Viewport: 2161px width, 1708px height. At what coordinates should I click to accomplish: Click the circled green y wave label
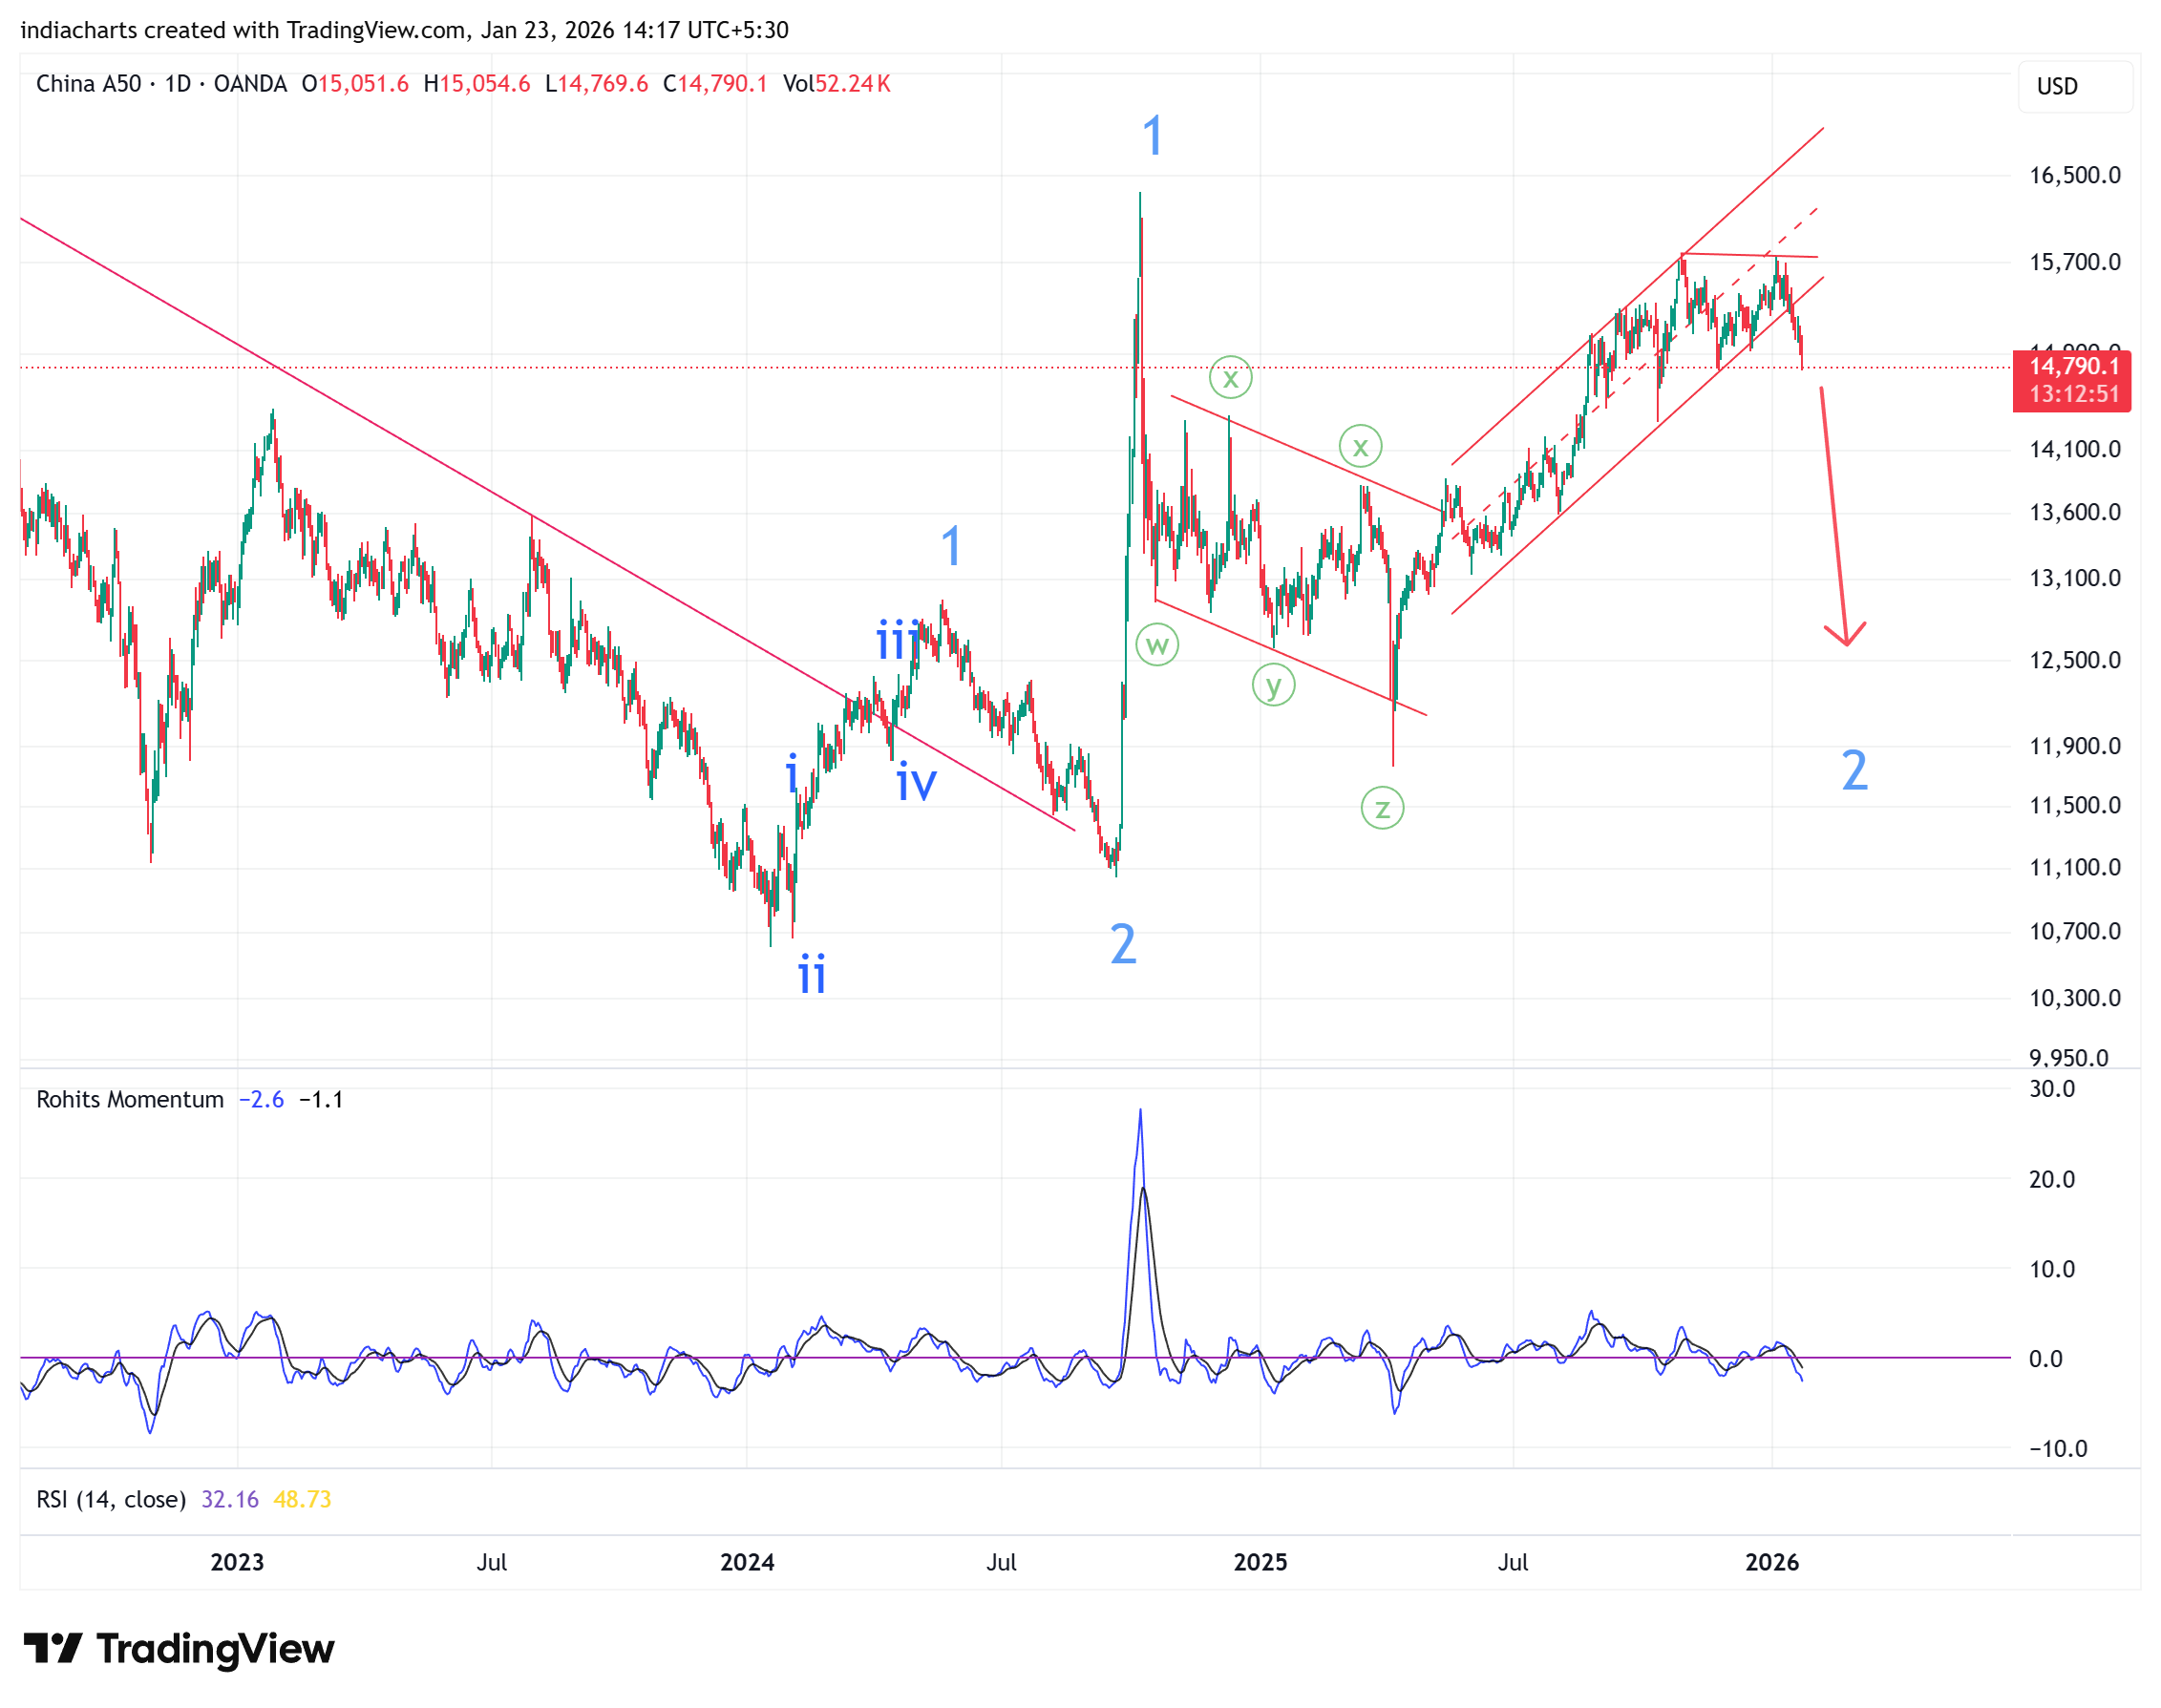click(x=1273, y=686)
